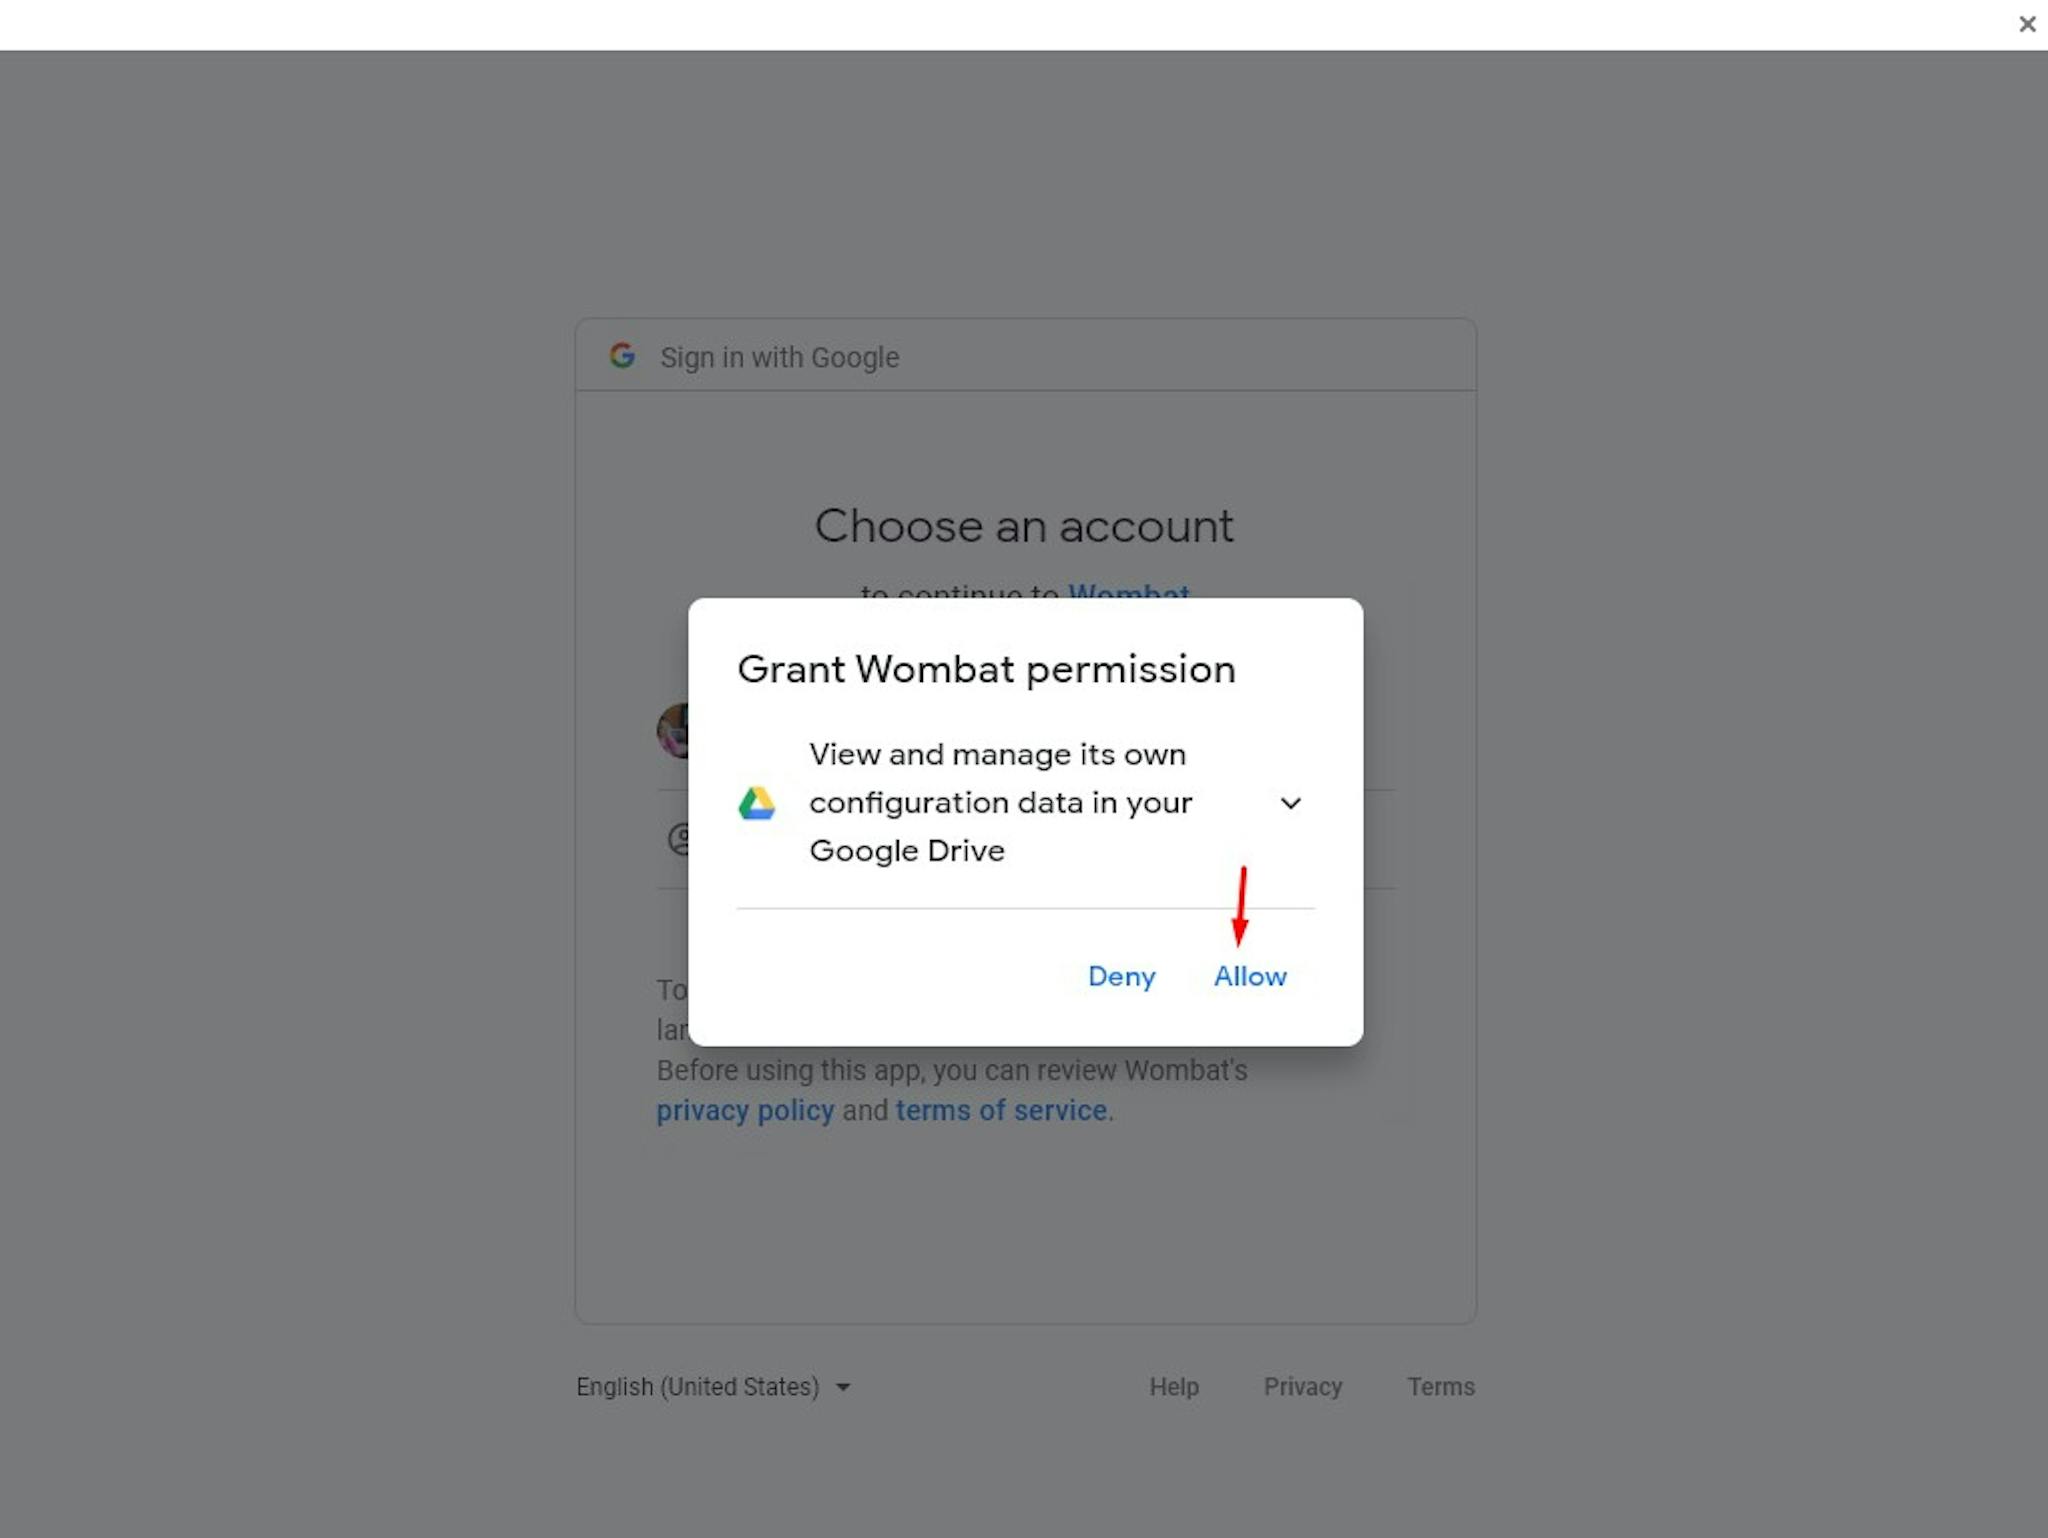Click the Google Drive icon in dialog
Screen dimensions: 2048x1538
point(757,803)
